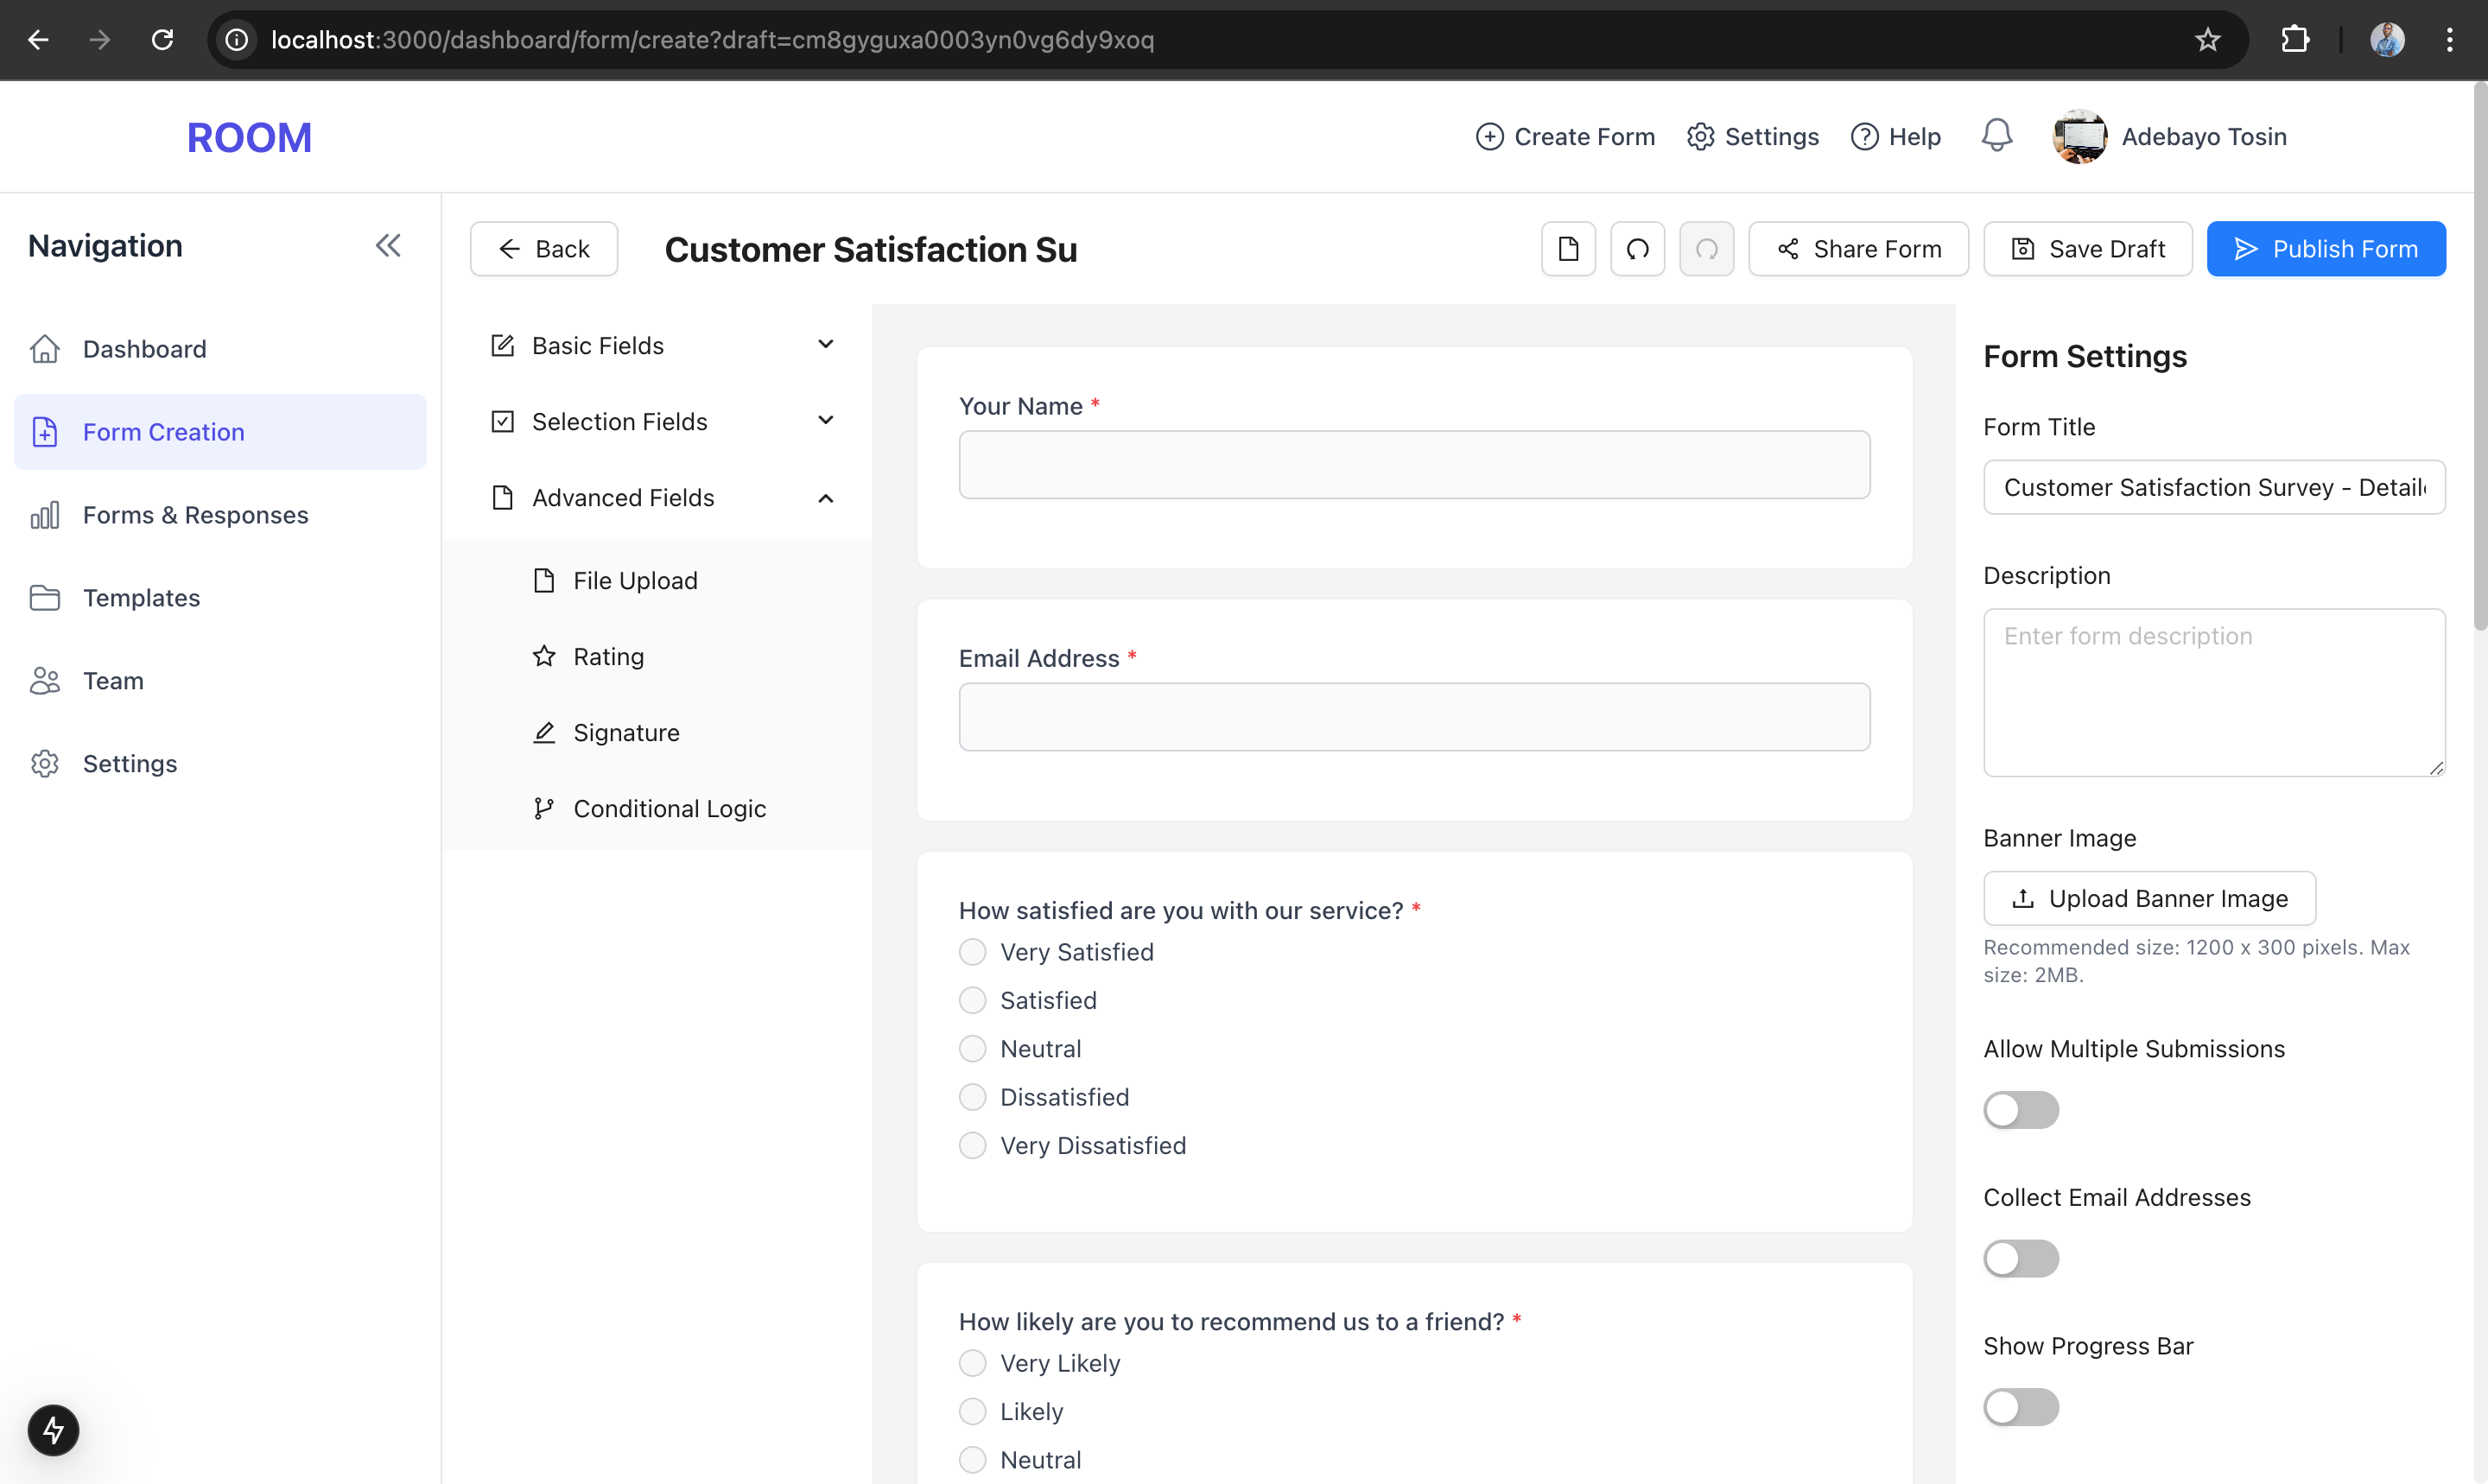The height and width of the screenshot is (1484, 2488).
Task: Toggle Collect Email Addresses switch
Action: click(x=2021, y=1259)
